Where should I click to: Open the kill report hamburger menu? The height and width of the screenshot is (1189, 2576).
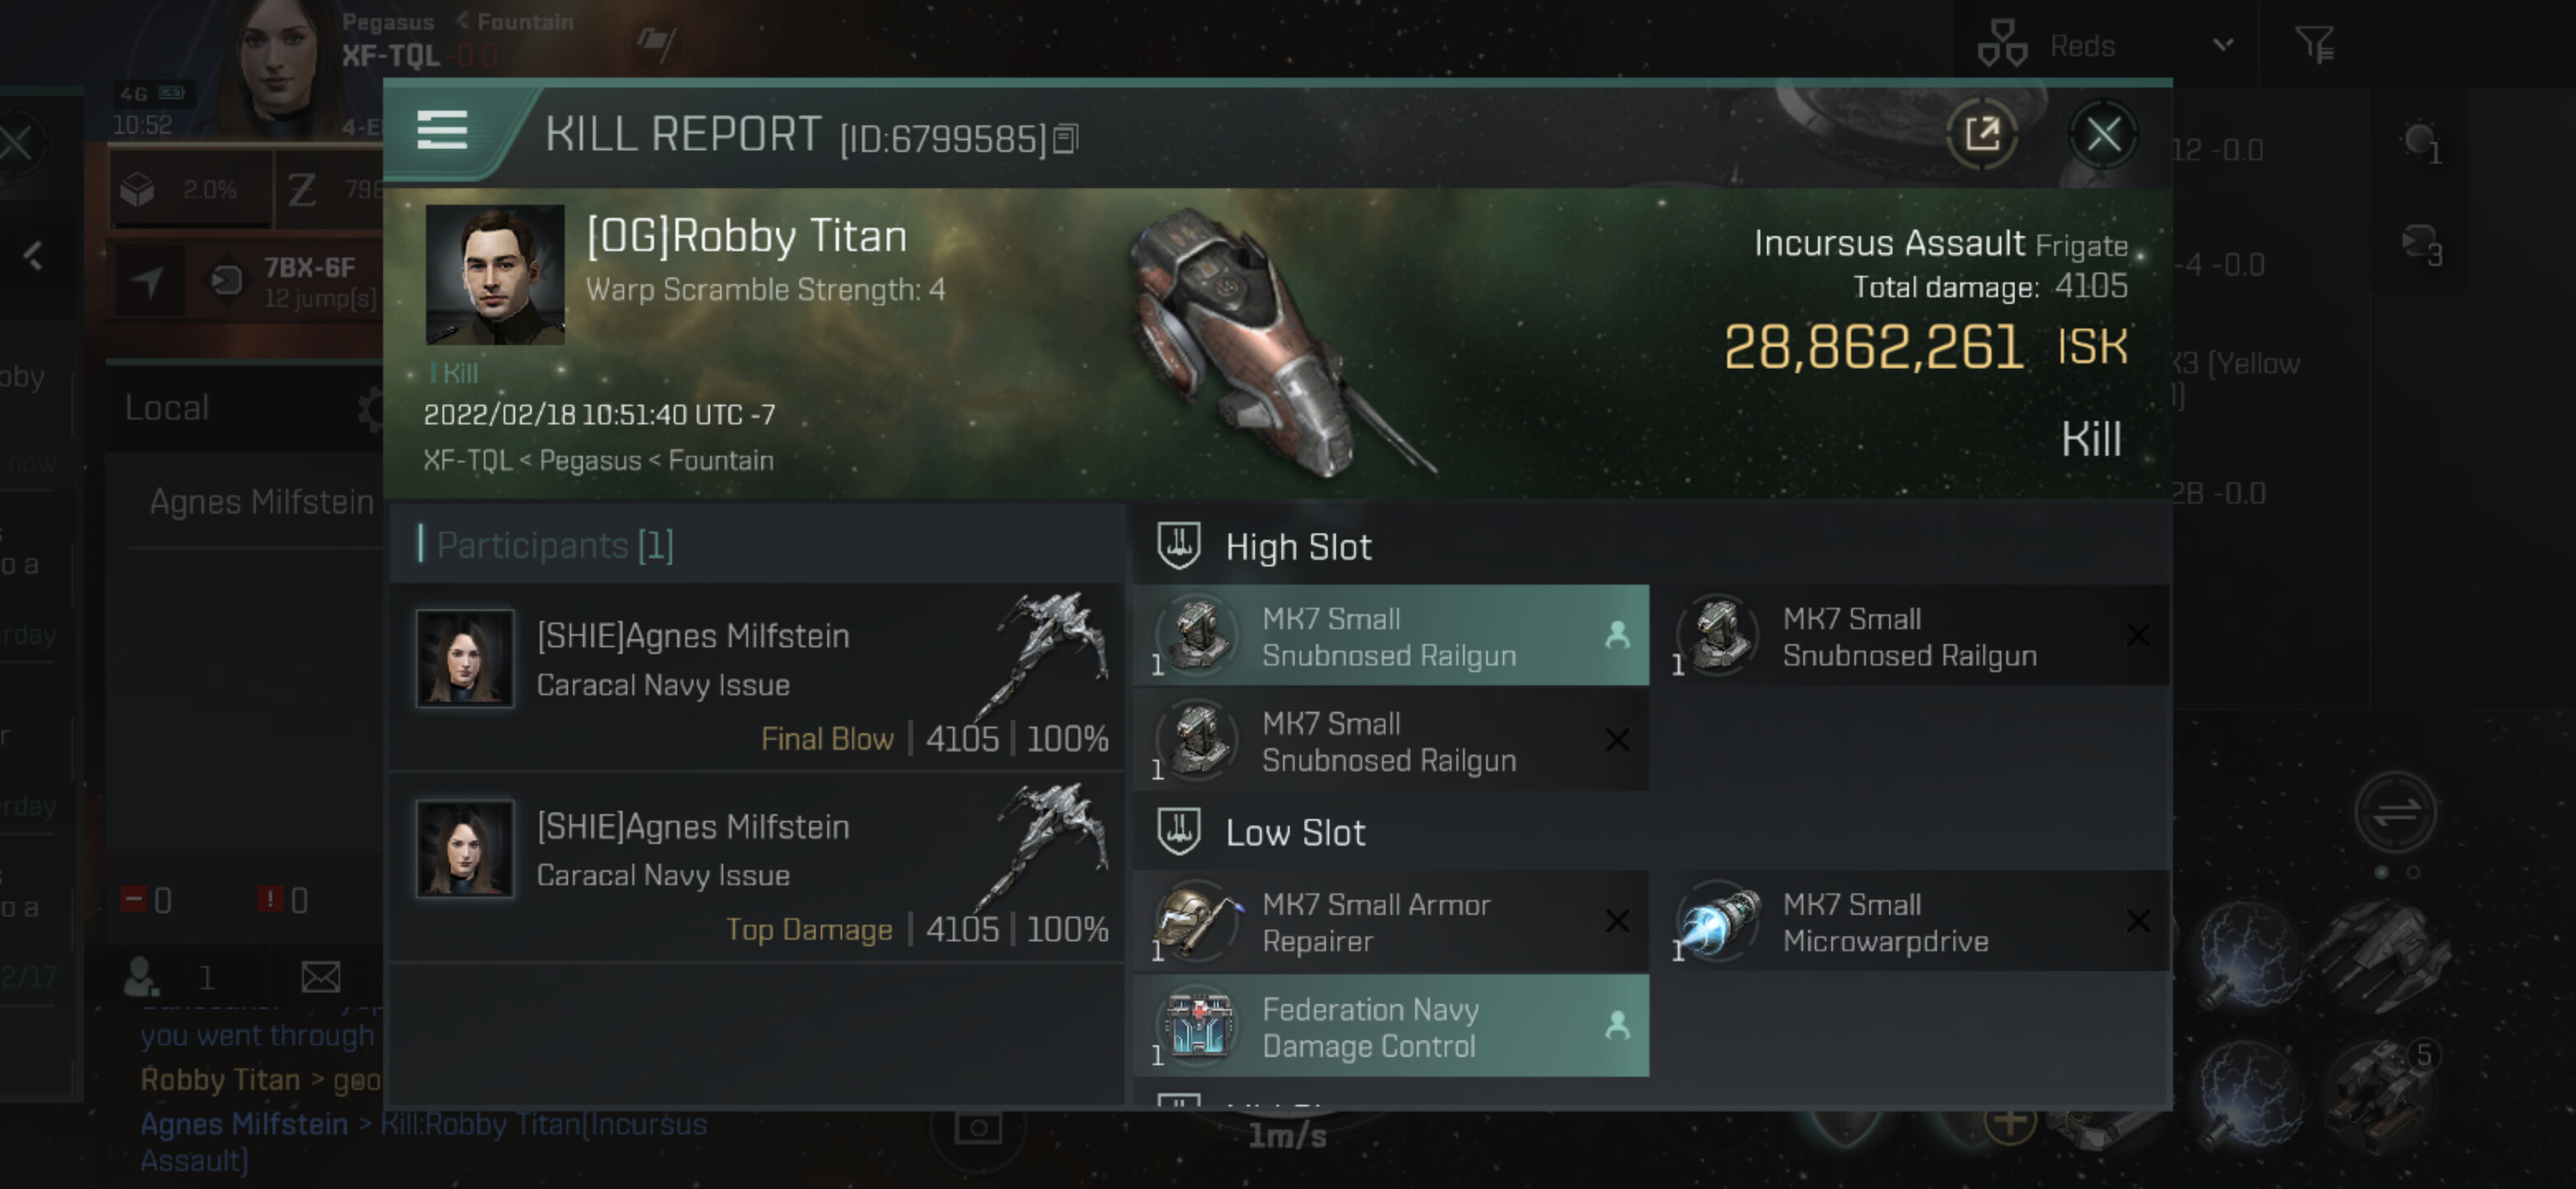(442, 131)
